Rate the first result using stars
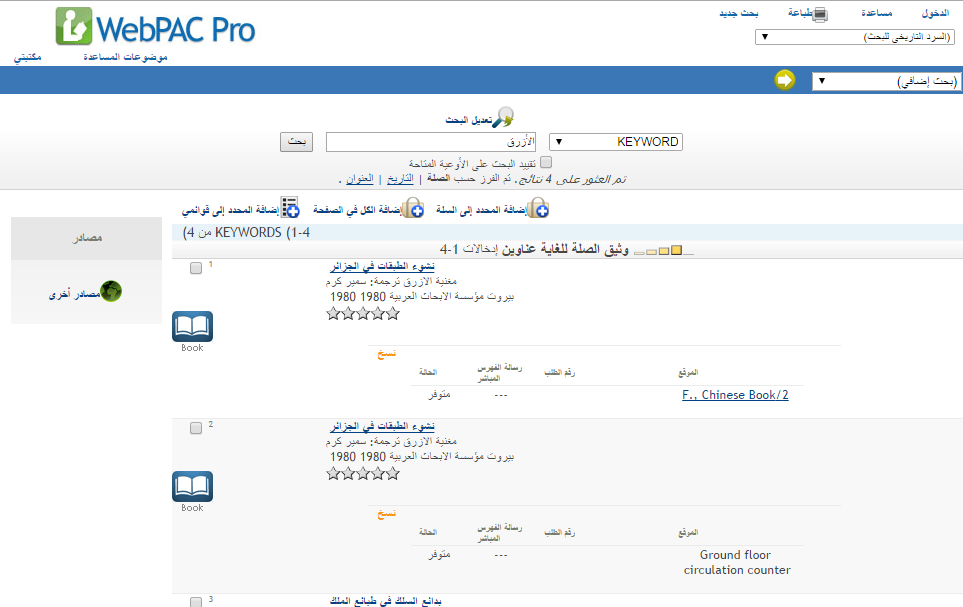Viewport: 963px width, 607px height. (x=363, y=314)
